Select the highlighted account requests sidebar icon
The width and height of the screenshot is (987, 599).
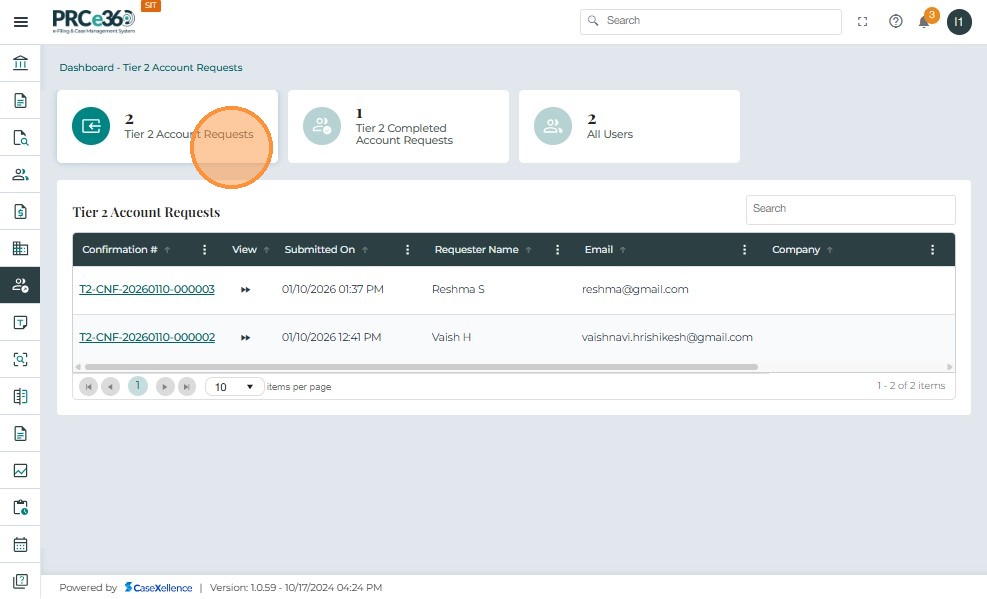(20, 285)
